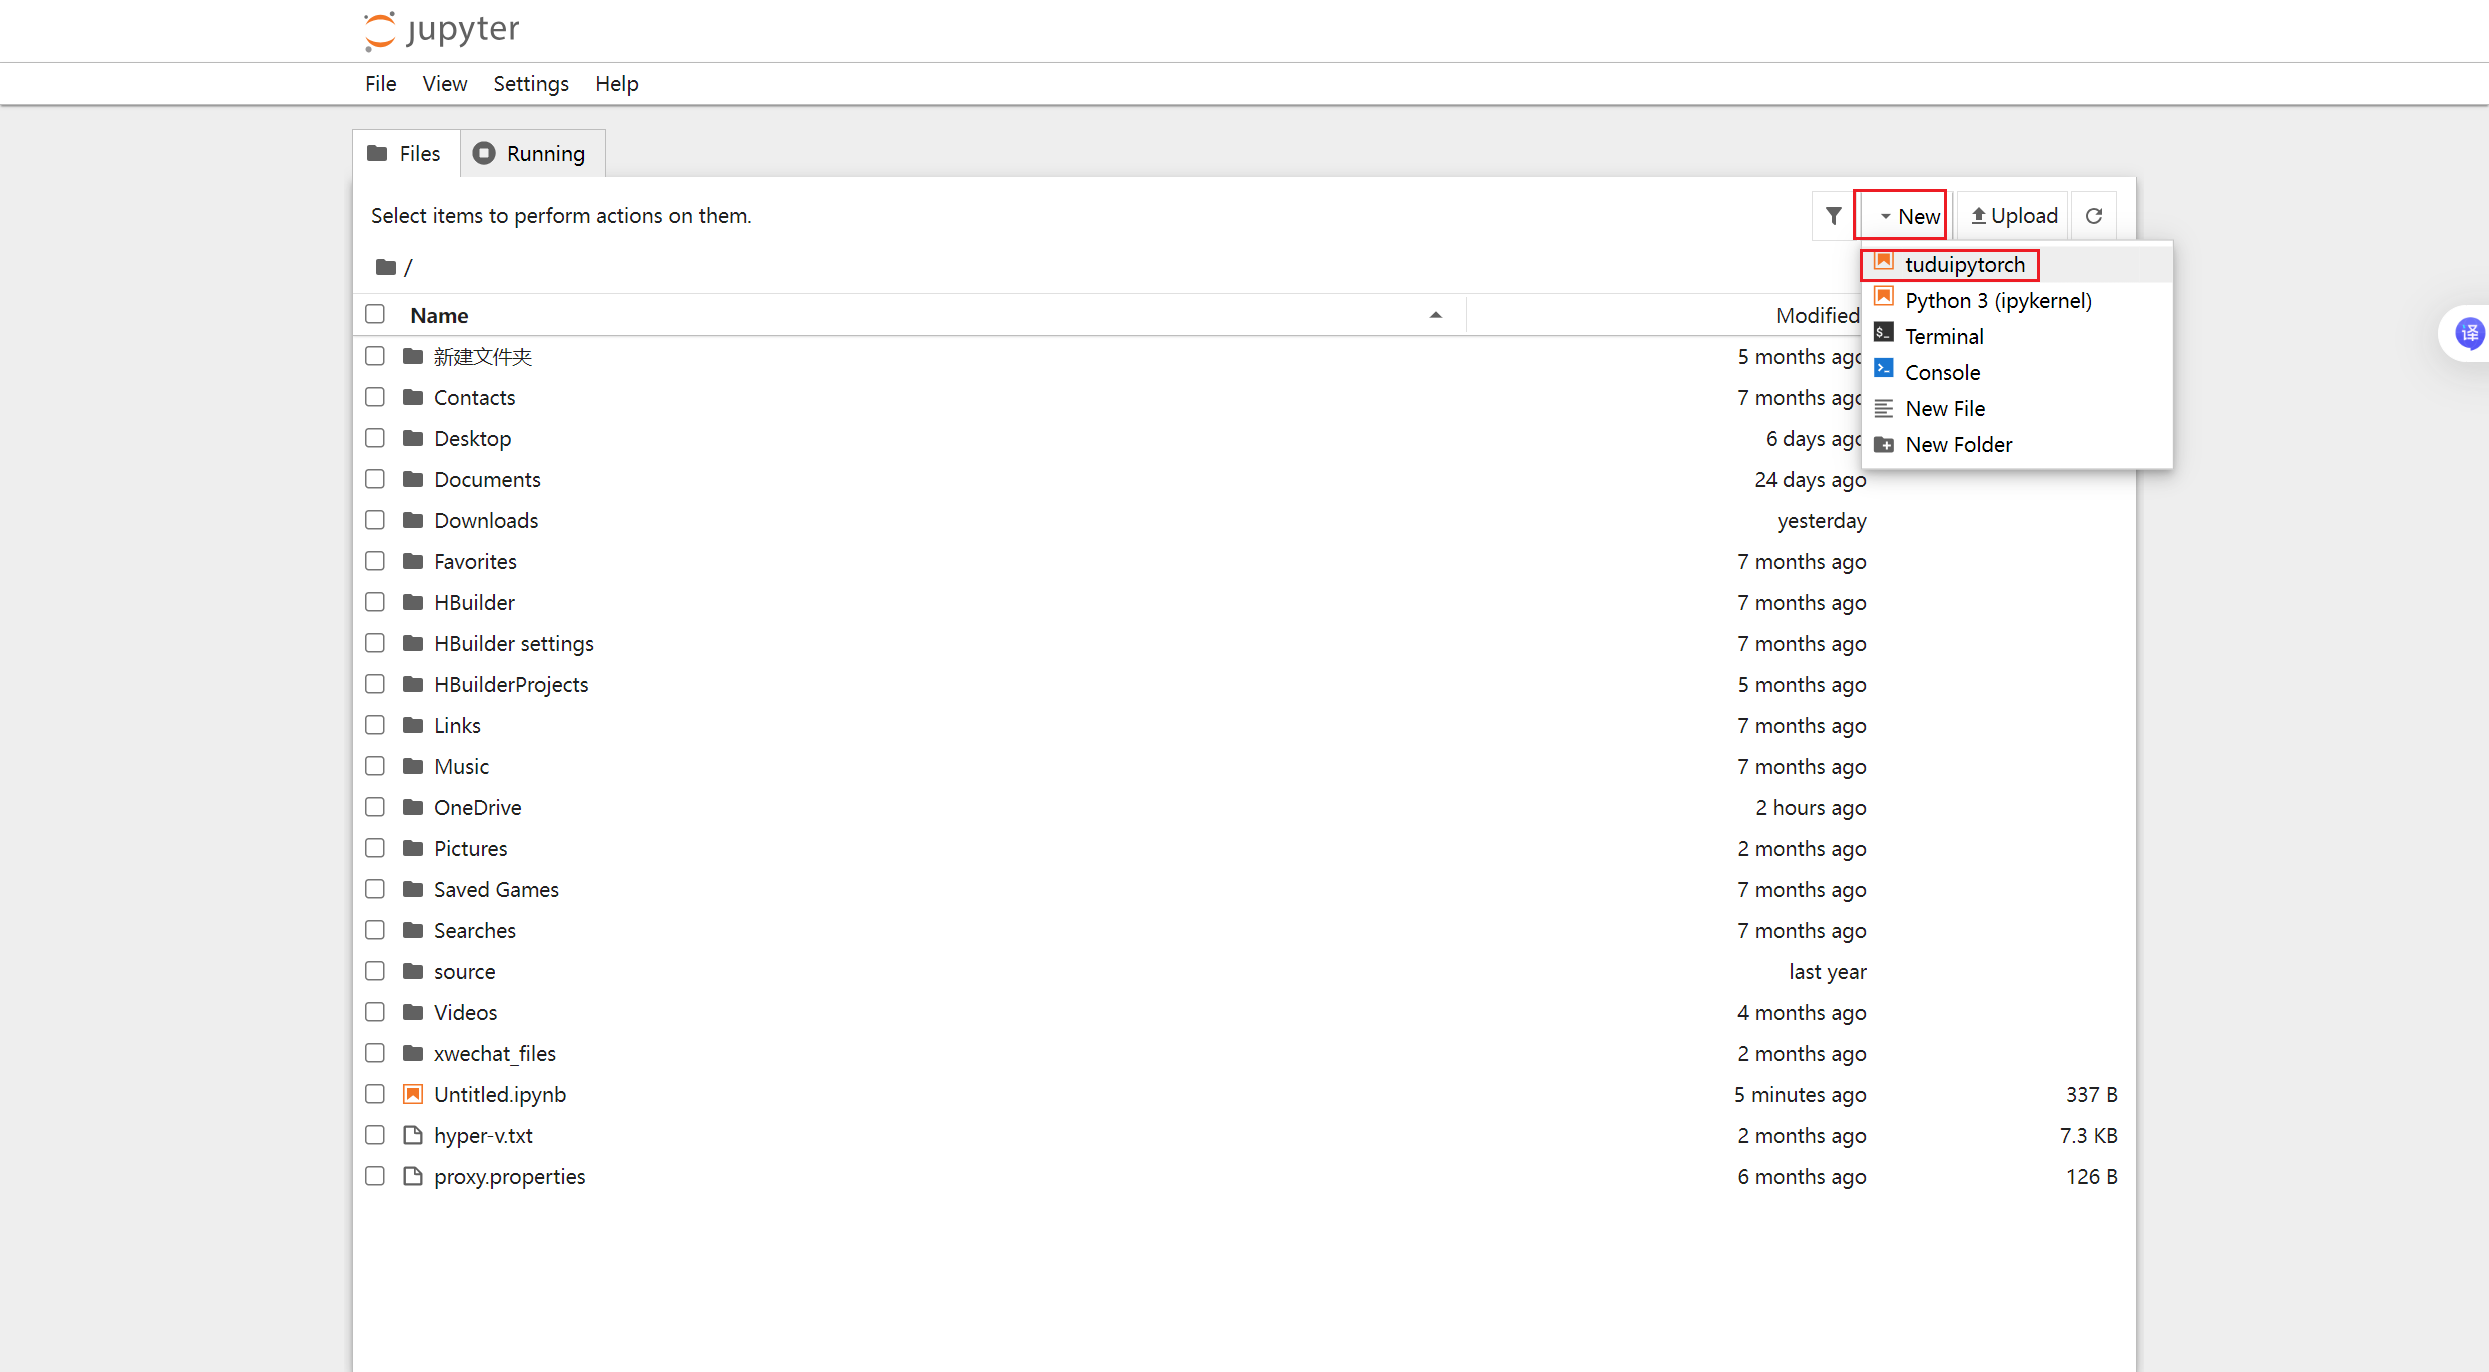Collapse the New dropdown button
The height and width of the screenshot is (1372, 2489).
pos(1908,216)
